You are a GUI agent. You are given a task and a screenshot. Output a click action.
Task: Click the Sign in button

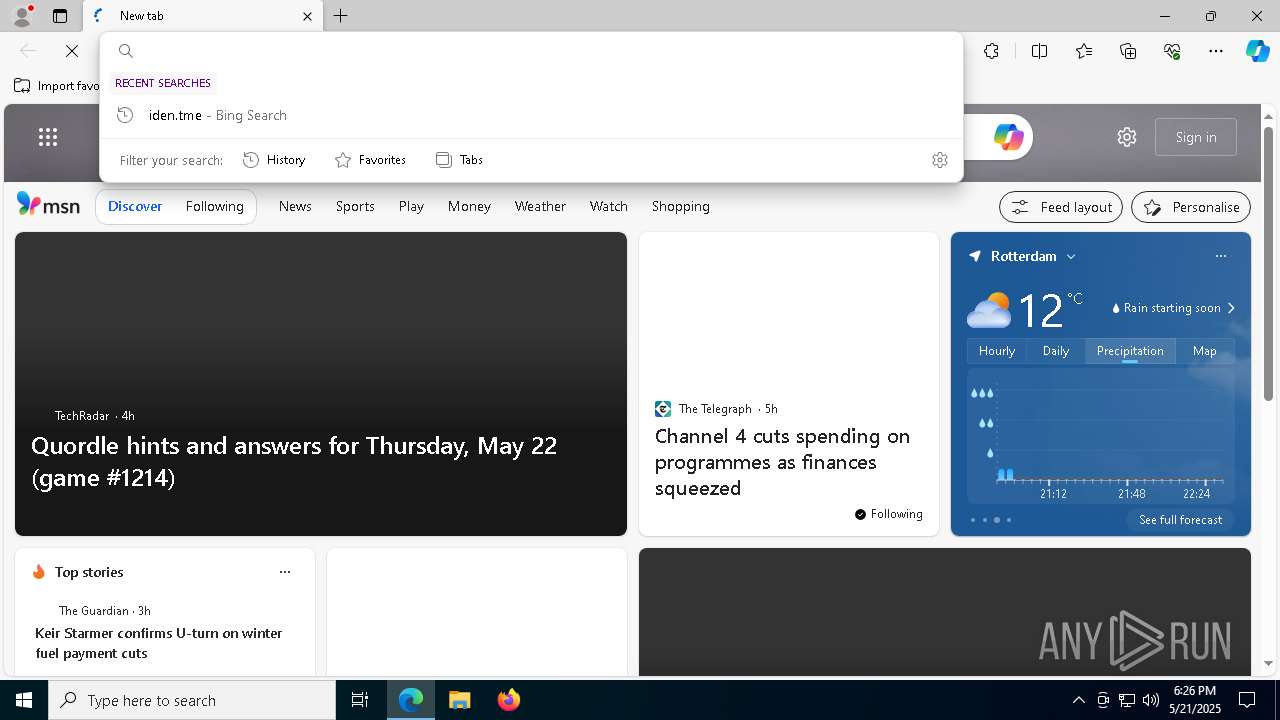pyautogui.click(x=1196, y=137)
